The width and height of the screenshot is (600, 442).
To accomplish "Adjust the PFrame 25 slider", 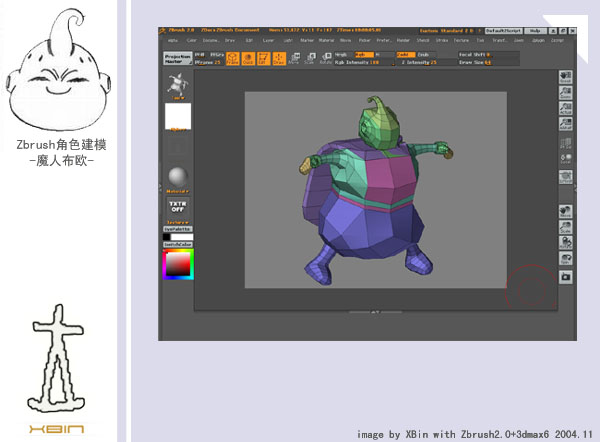I will click(x=209, y=62).
